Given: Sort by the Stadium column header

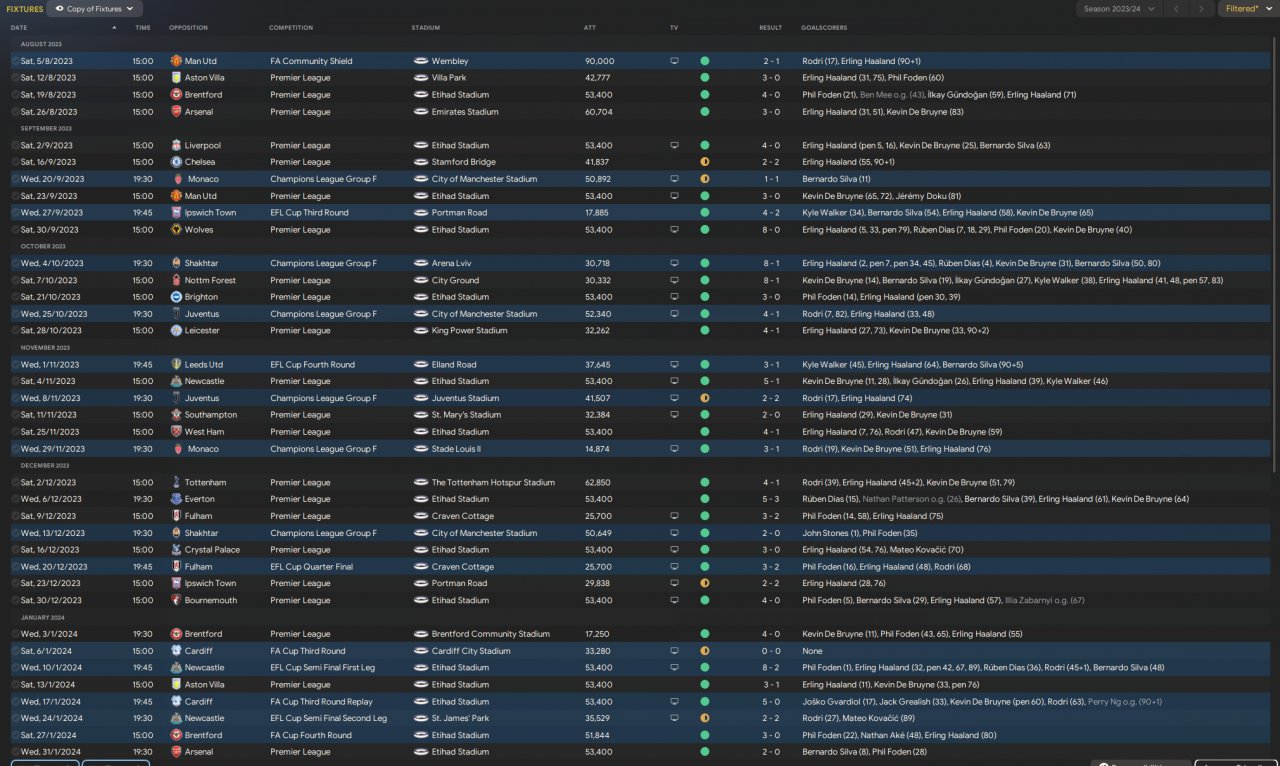Looking at the screenshot, I should point(425,27).
